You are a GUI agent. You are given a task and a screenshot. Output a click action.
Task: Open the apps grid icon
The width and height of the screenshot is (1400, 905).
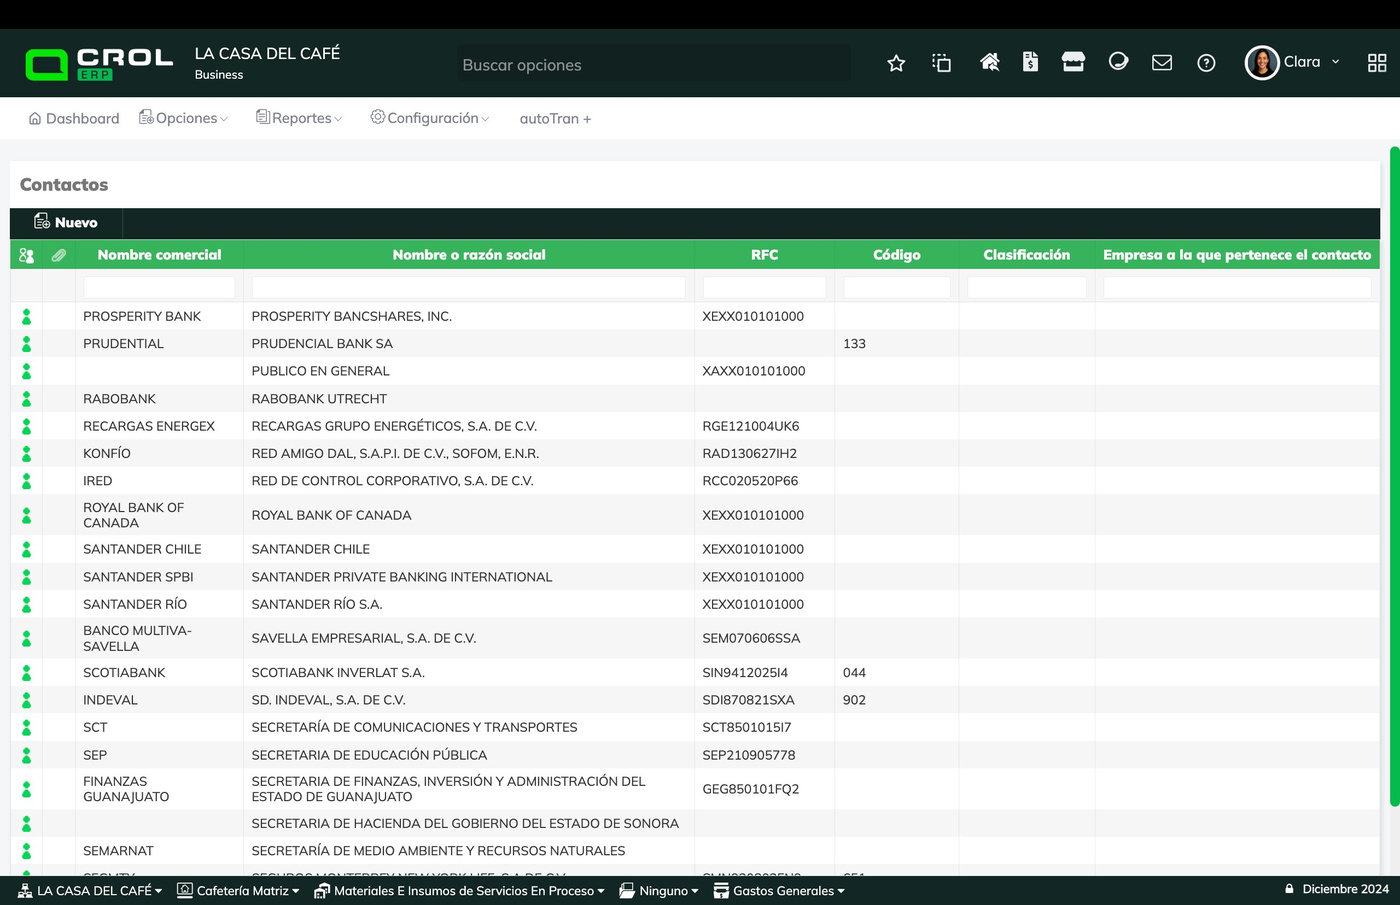click(x=1377, y=63)
